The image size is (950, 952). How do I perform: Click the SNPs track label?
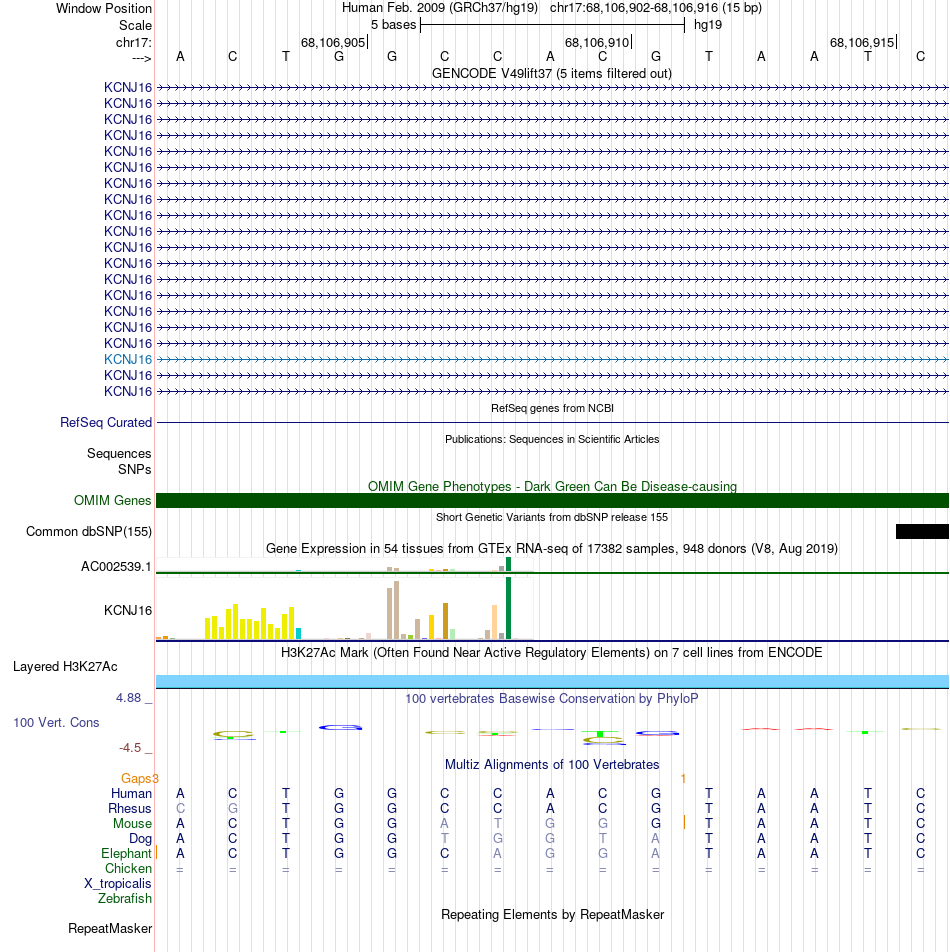pyautogui.click(x=135, y=469)
